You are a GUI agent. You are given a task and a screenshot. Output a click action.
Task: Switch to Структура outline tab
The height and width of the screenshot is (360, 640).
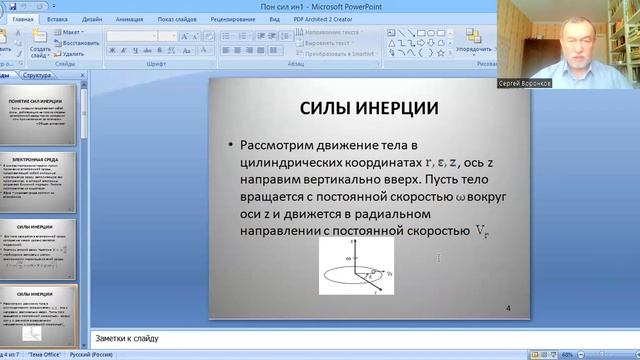pos(37,75)
